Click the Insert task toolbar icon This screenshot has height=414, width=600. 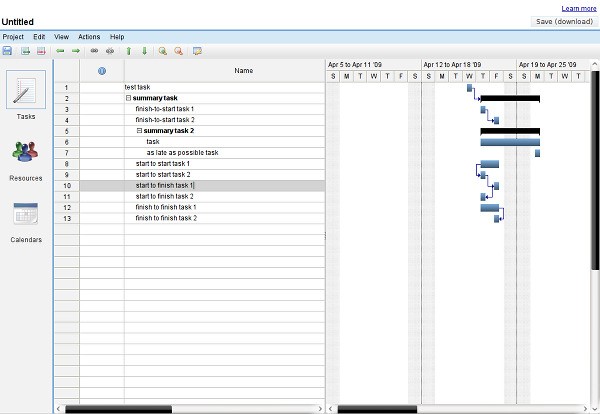point(25,50)
